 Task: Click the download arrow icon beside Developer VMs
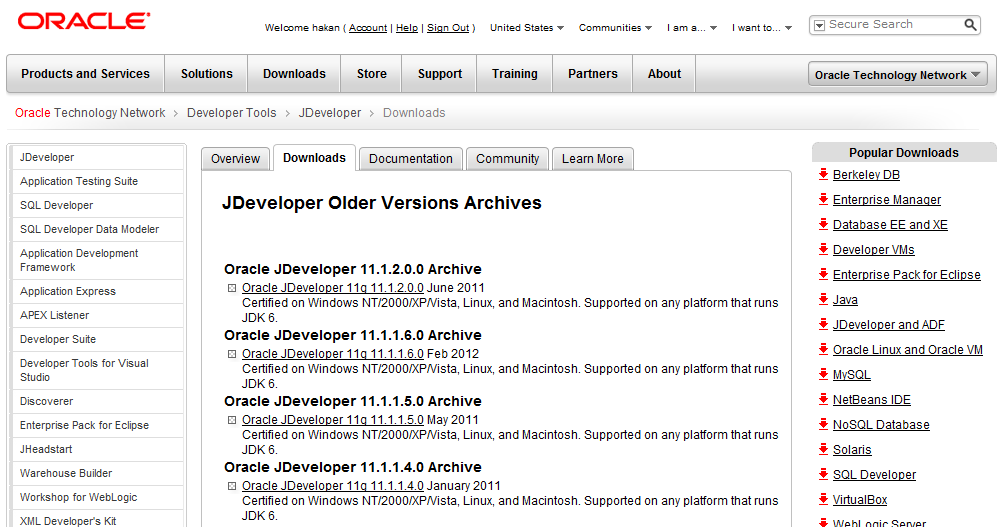pyautogui.click(x=823, y=250)
